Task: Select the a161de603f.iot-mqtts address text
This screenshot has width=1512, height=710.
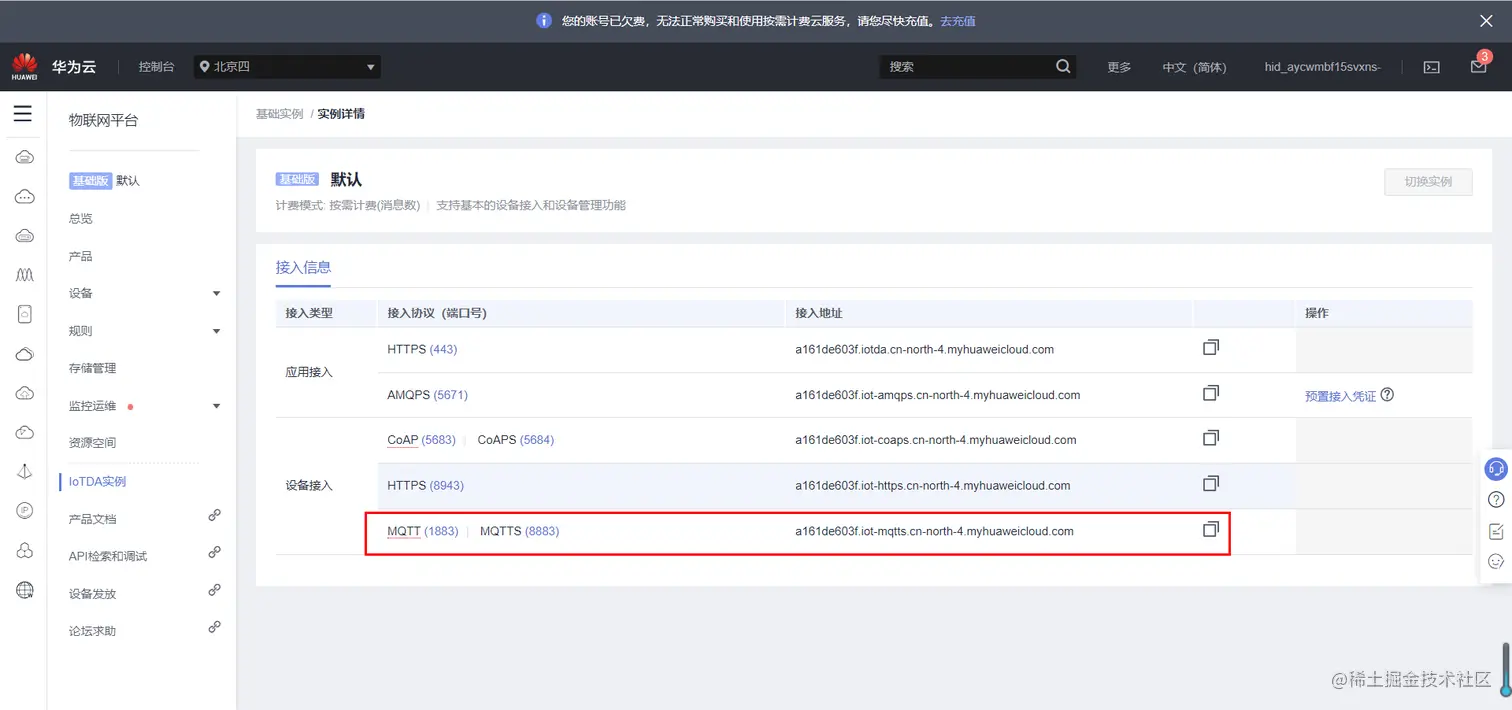Action: 934,531
